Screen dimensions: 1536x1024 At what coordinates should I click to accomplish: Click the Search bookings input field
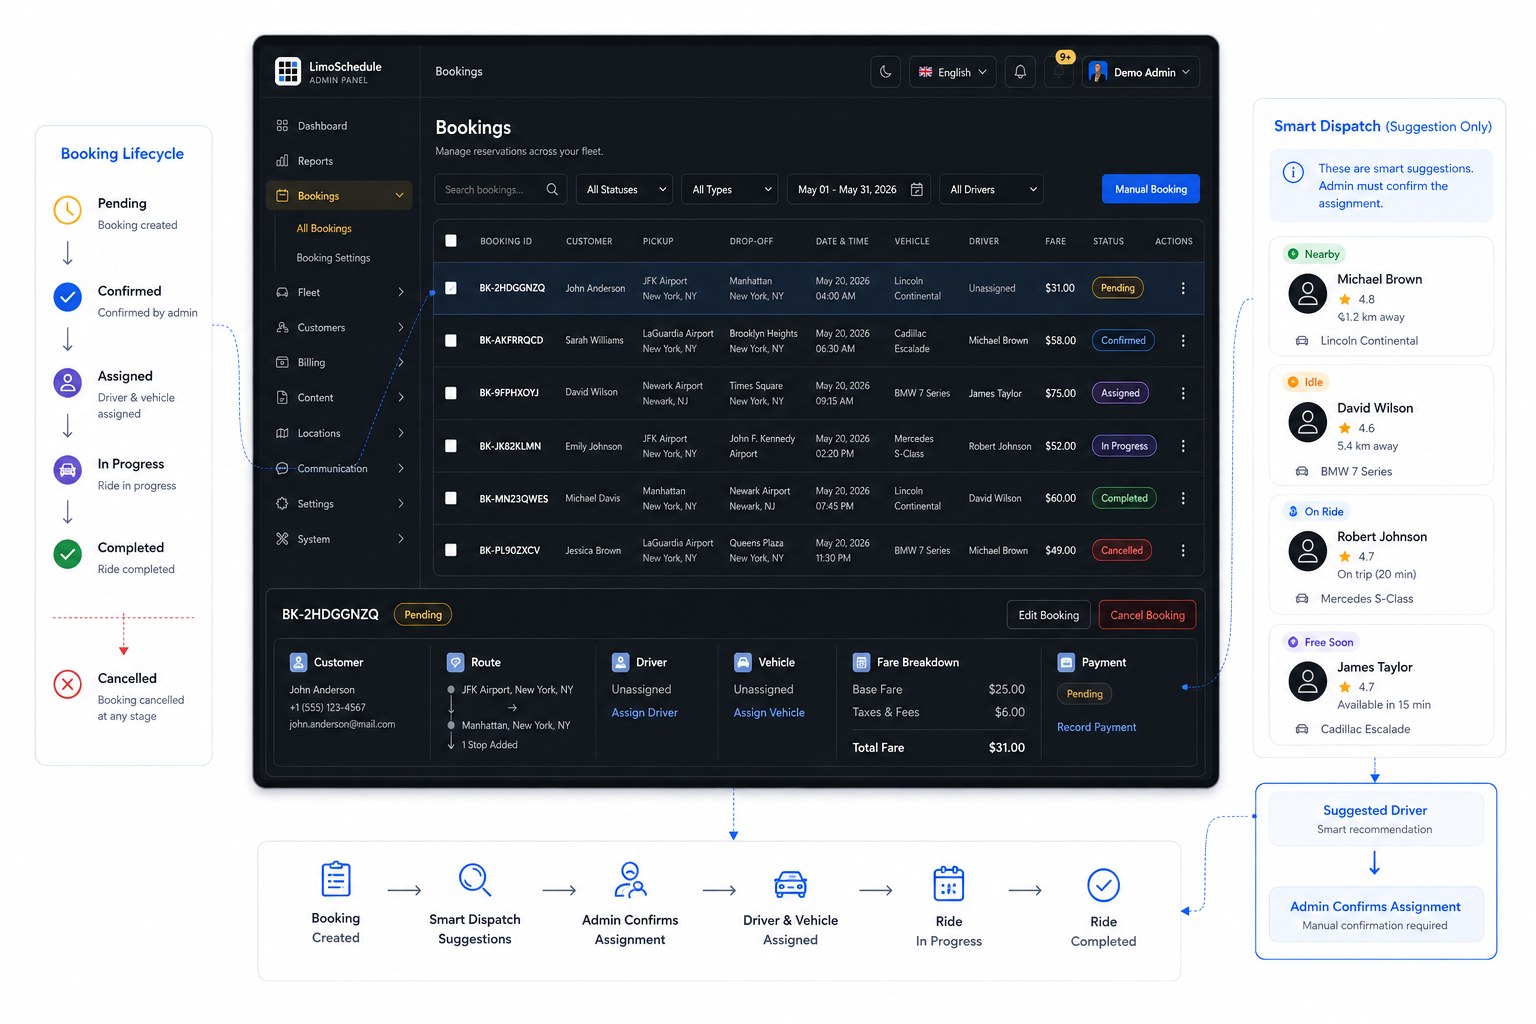501,189
